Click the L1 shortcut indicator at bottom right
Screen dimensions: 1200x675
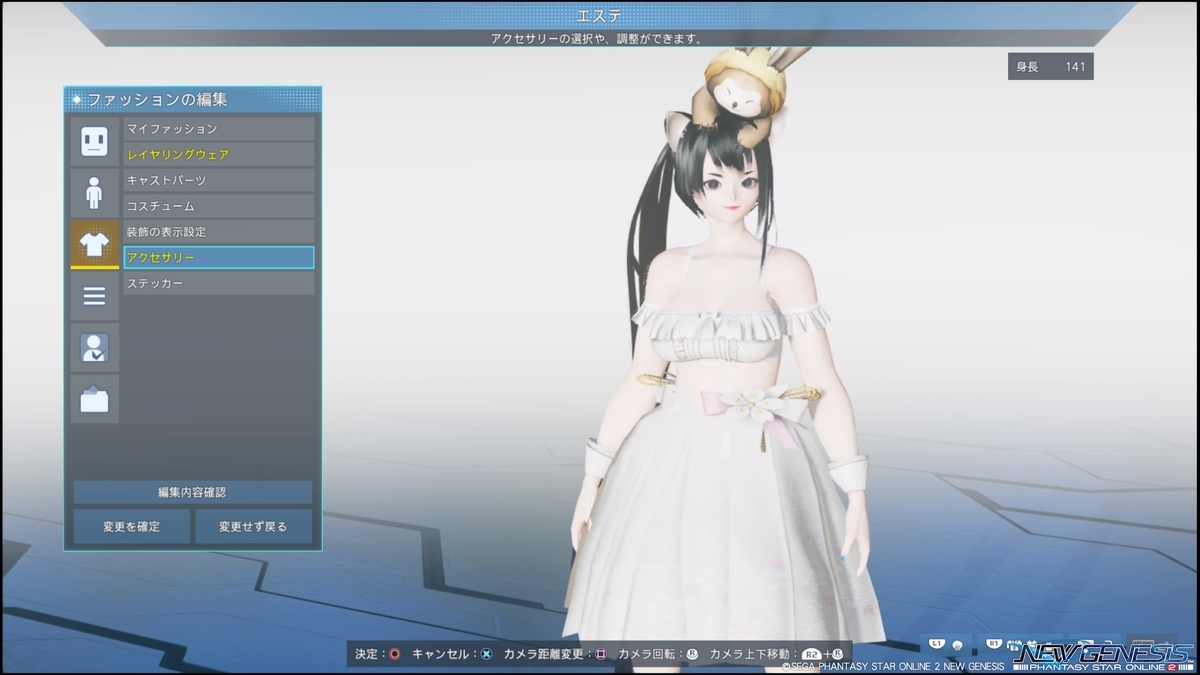937,644
